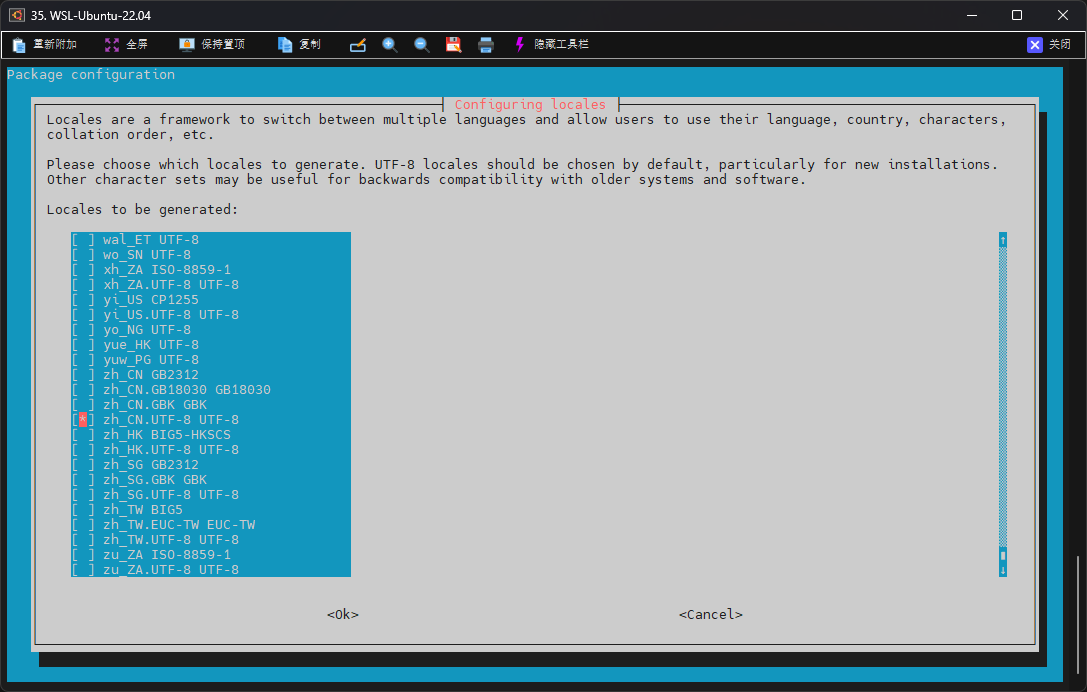The height and width of the screenshot is (692, 1087).
Task: Enter fullscreen with the 全屏 icon
Action: click(x=112, y=45)
